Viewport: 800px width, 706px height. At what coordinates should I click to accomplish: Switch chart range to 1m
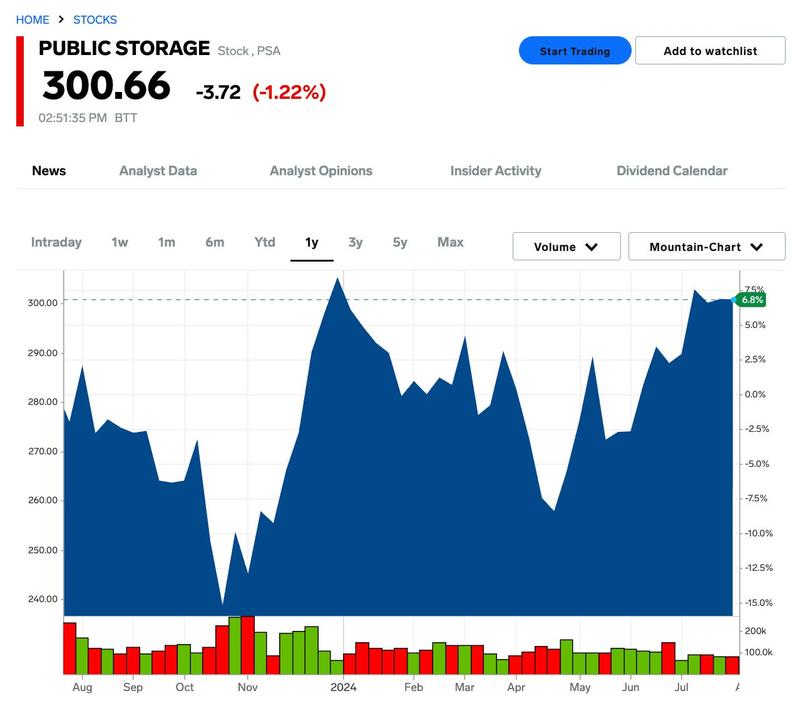pyautogui.click(x=166, y=242)
